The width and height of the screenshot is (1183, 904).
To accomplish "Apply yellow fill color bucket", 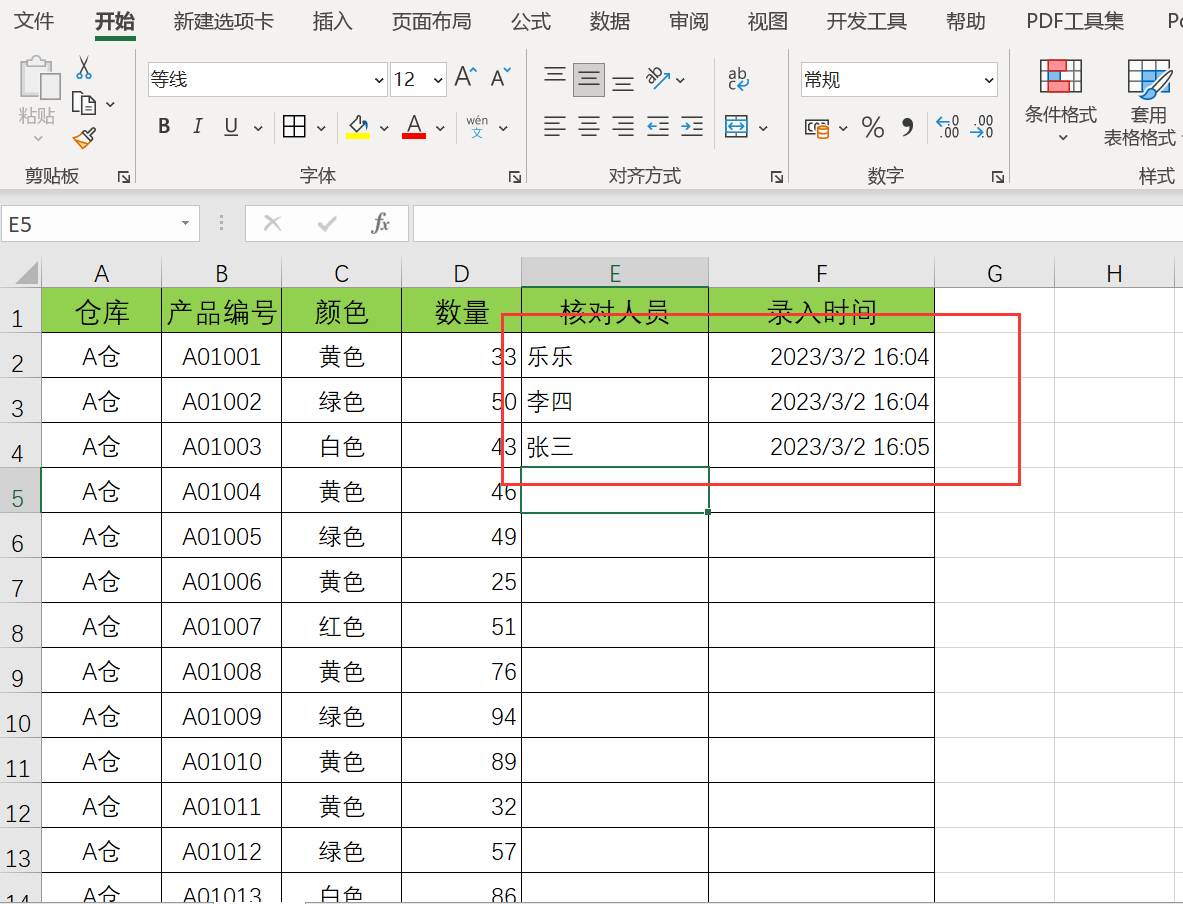I will [358, 127].
